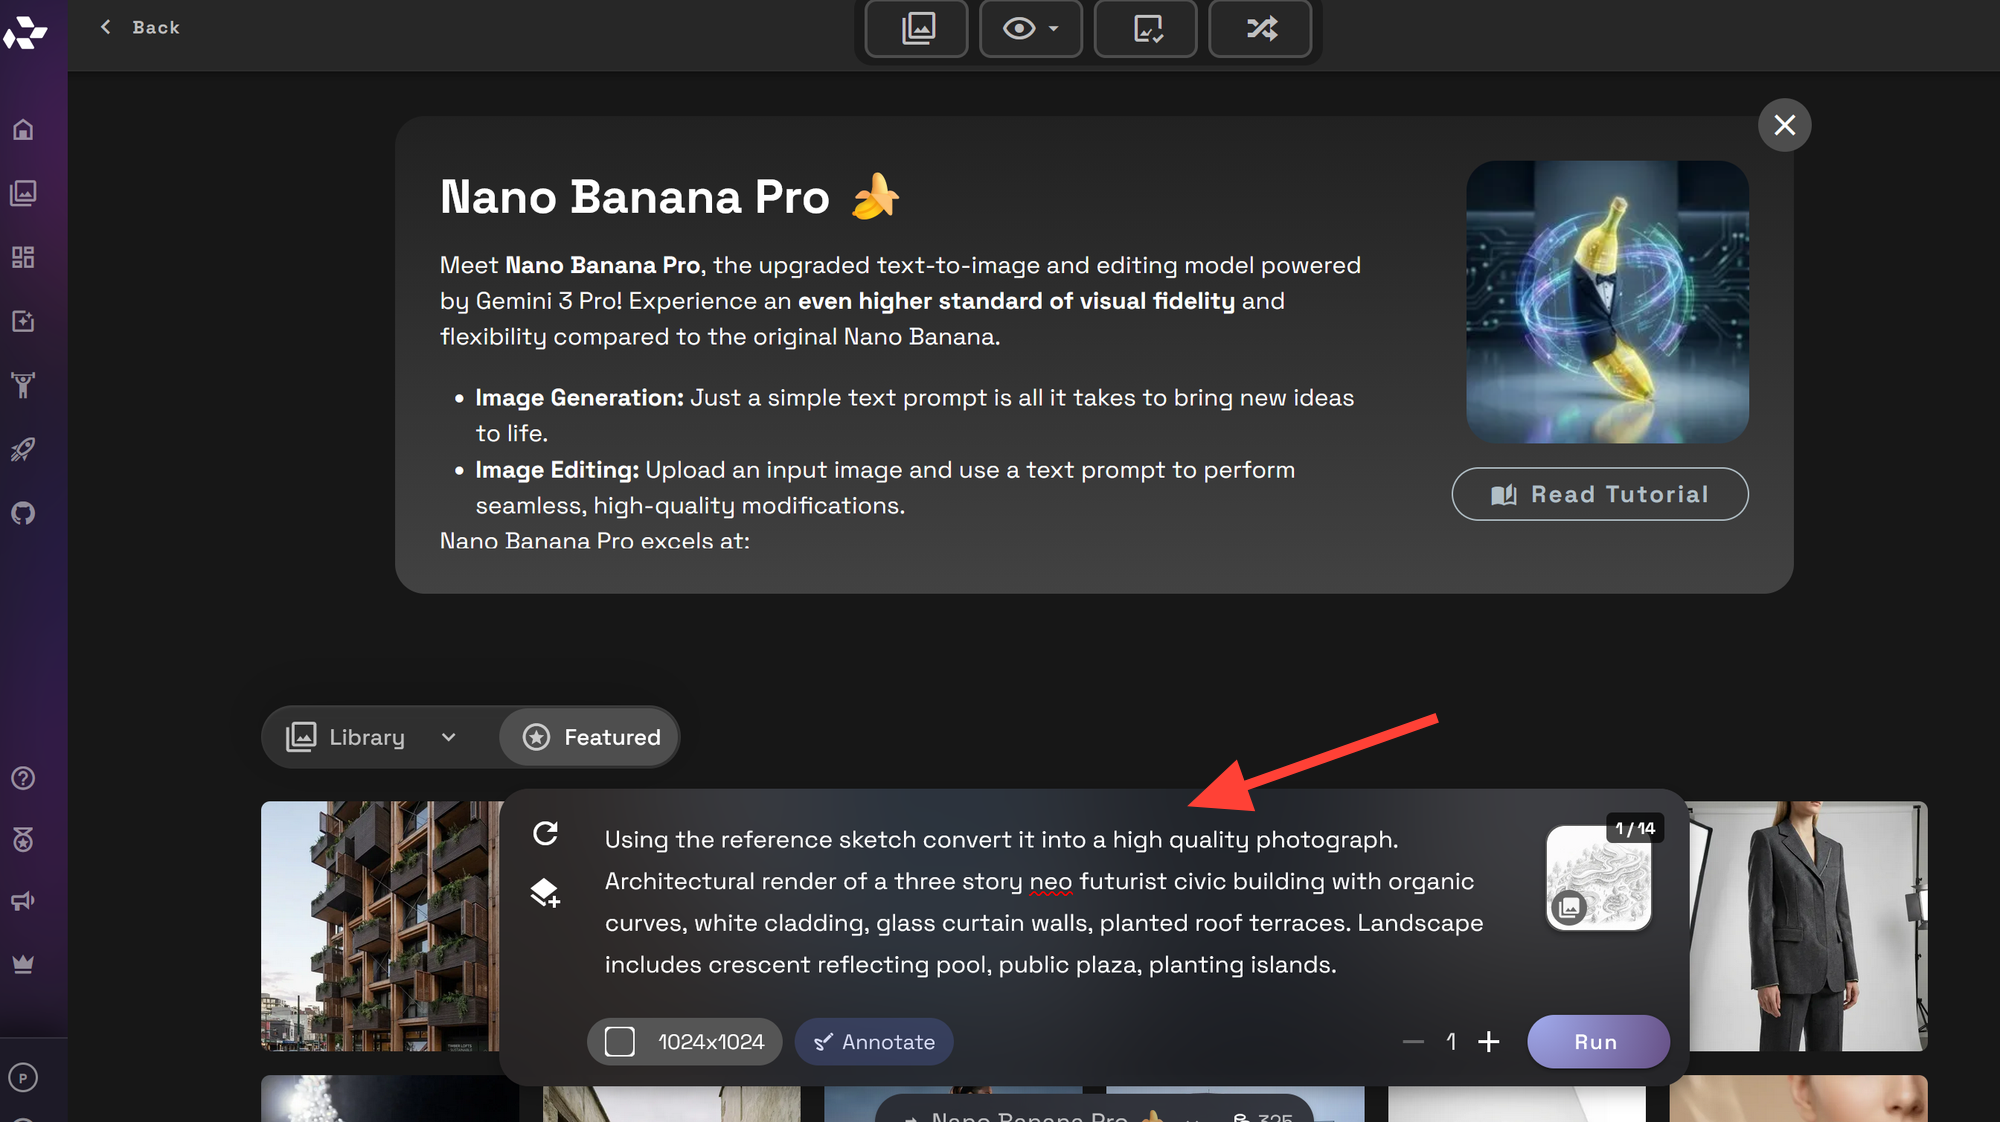Open the 1024x1024 size selector

685,1042
